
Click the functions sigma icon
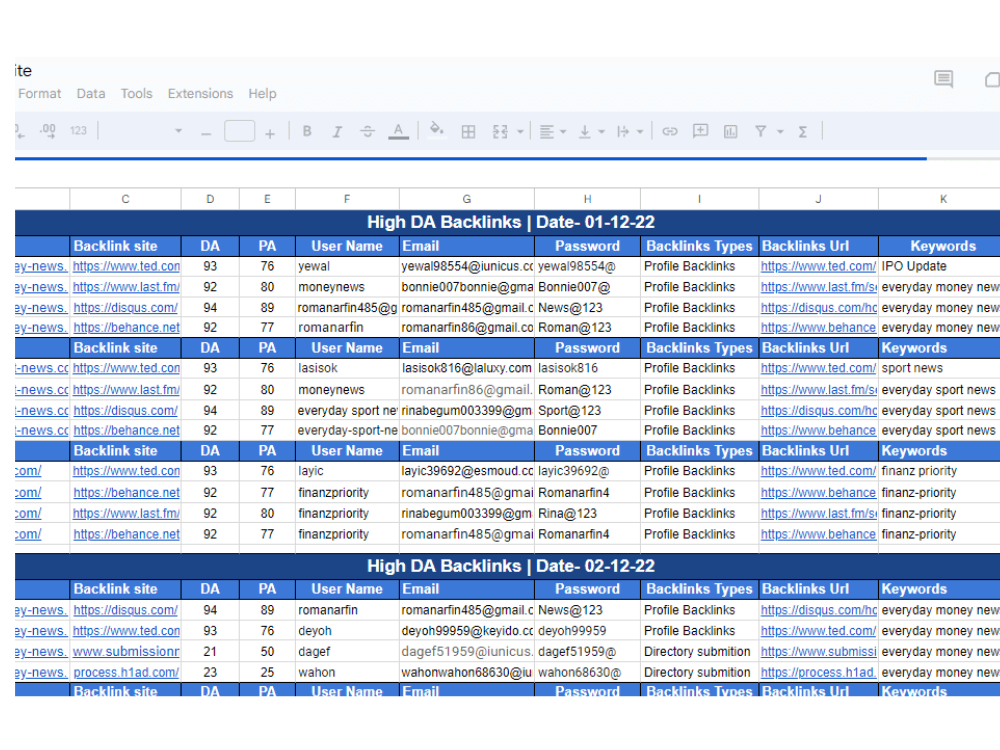tap(803, 132)
